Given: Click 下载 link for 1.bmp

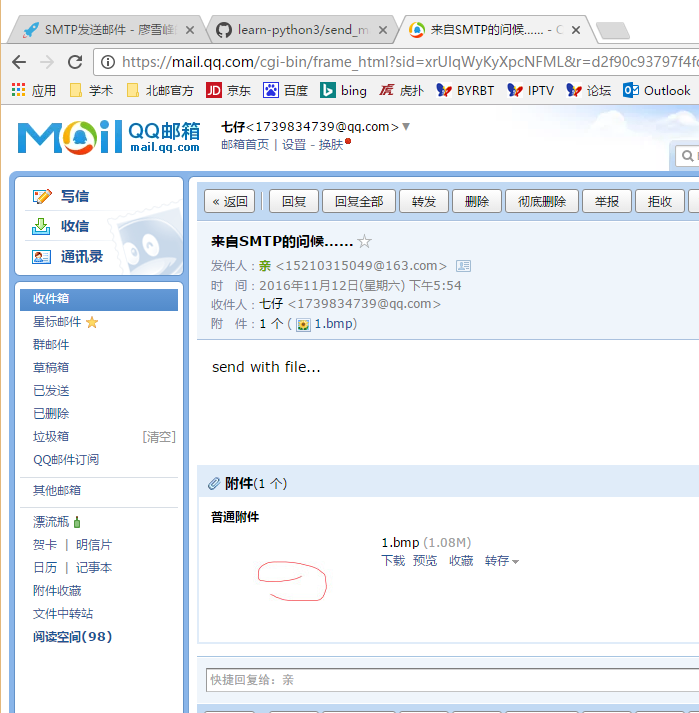Looking at the screenshot, I should pos(393,561).
